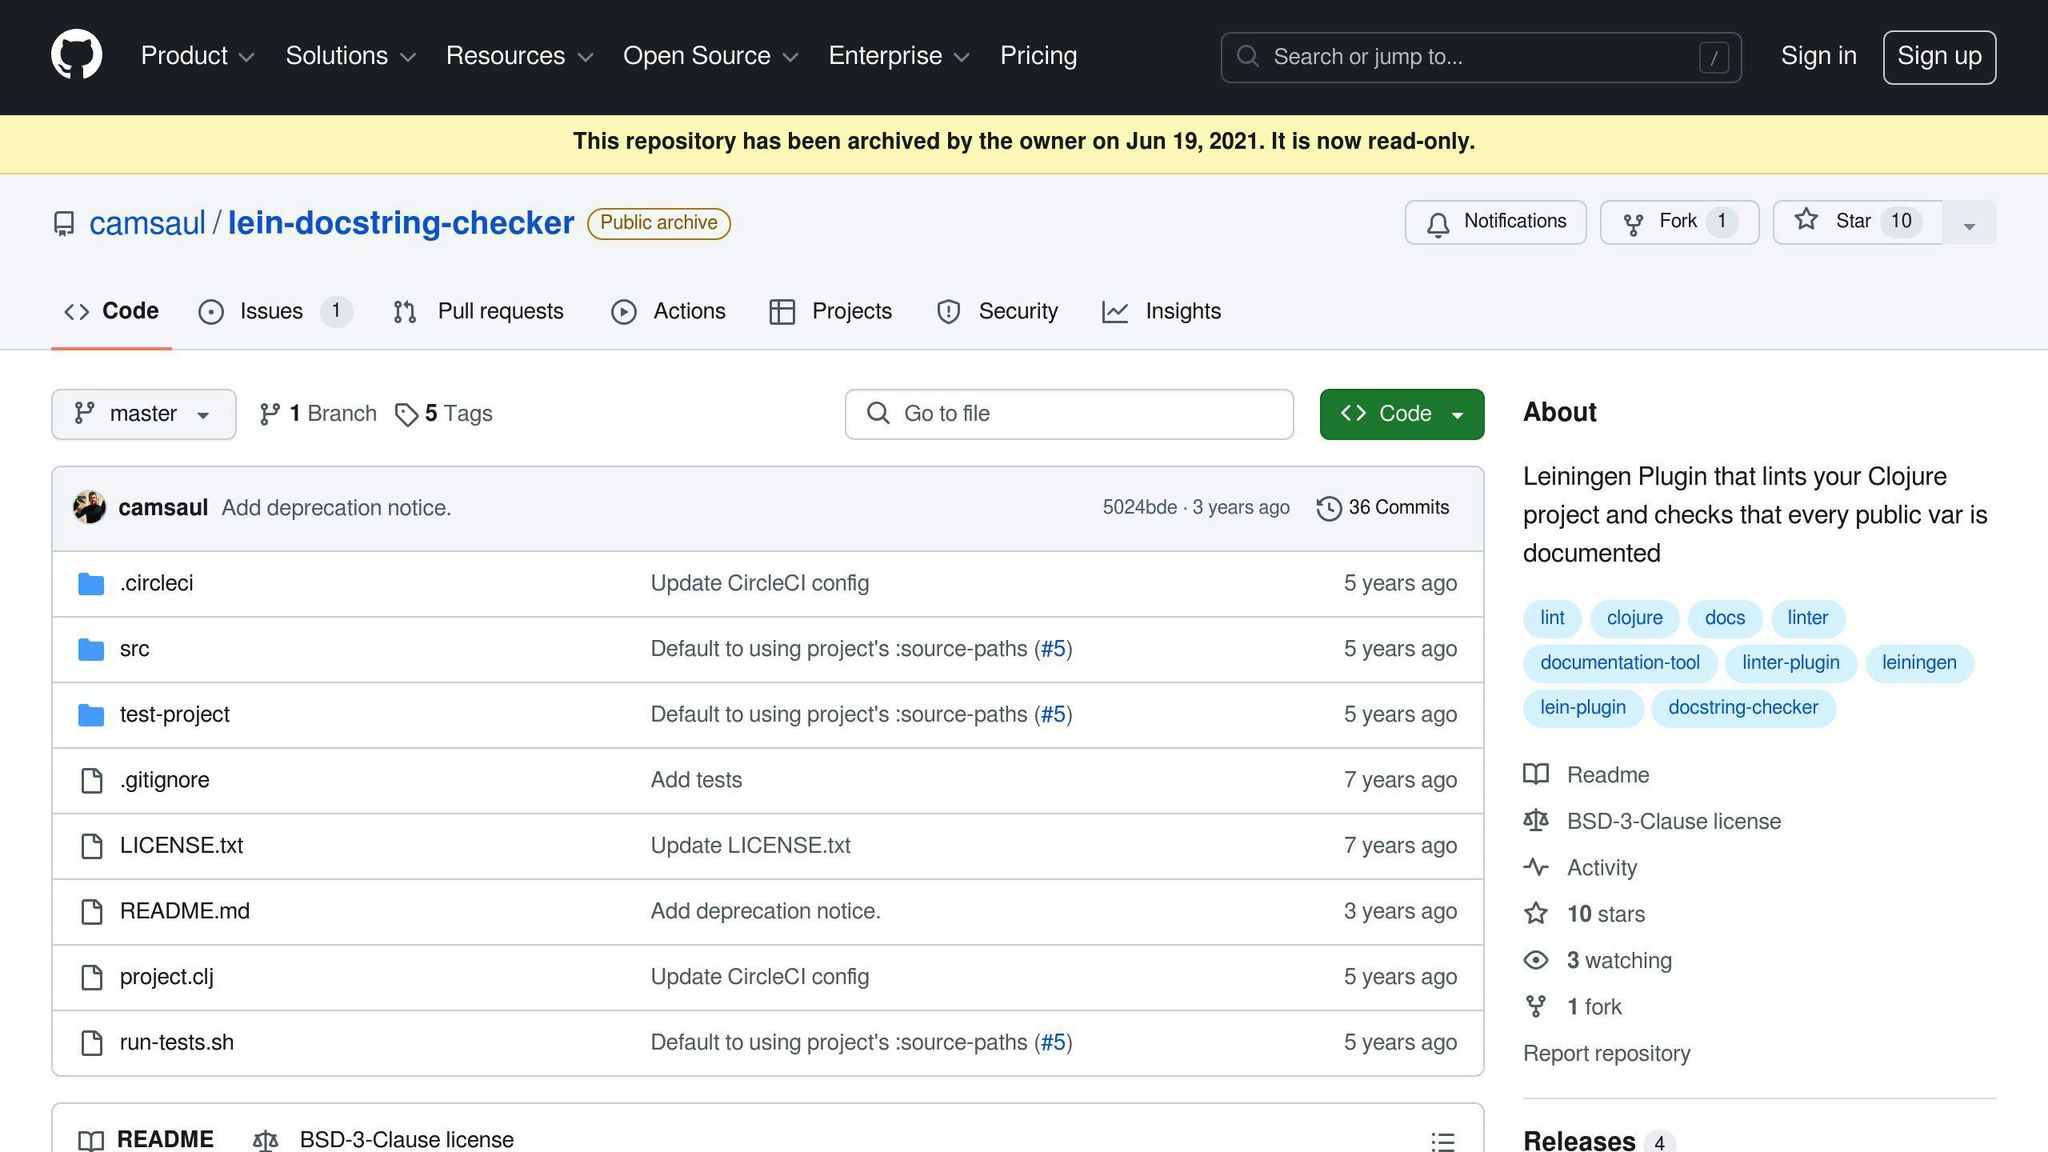Image resolution: width=2048 pixels, height=1152 pixels.
Task: Expand the Product menu
Action: coord(197,56)
